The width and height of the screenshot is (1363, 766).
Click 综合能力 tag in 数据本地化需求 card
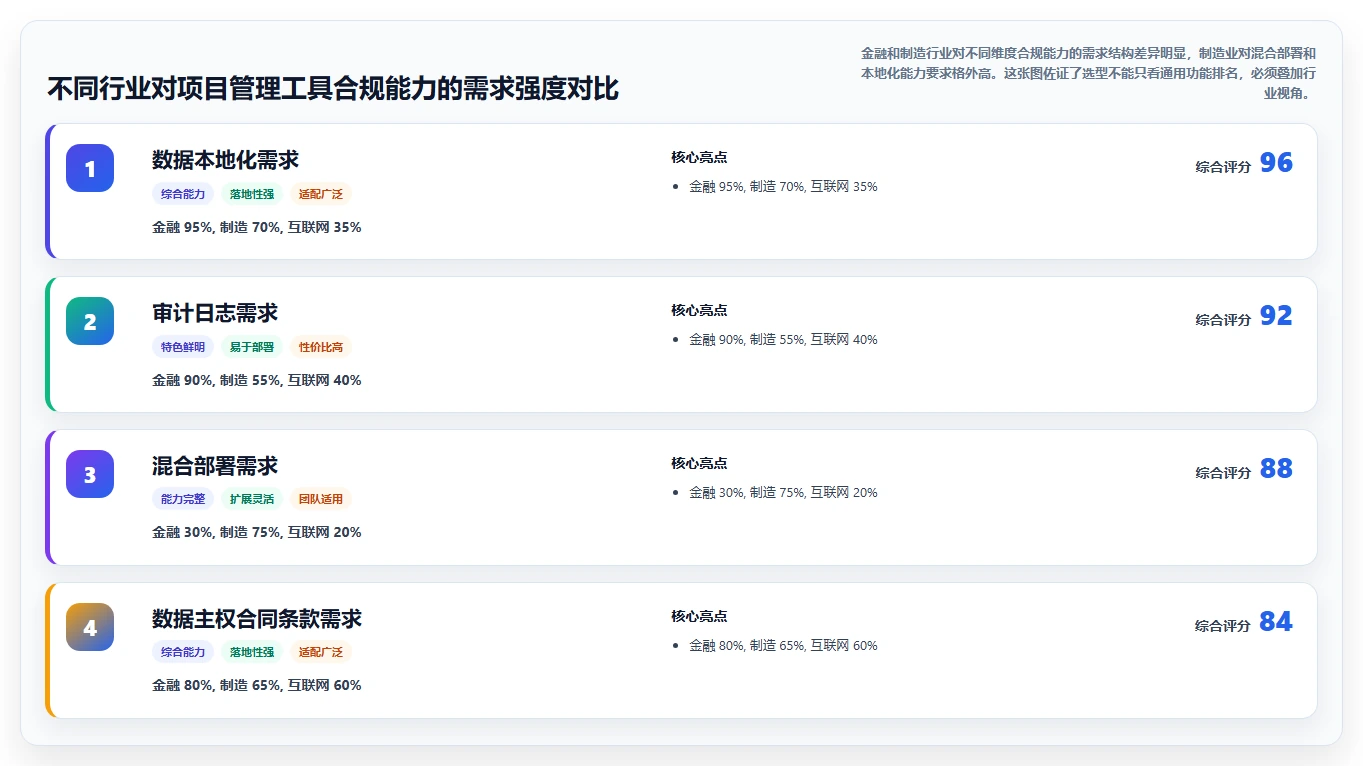pyautogui.click(x=183, y=194)
